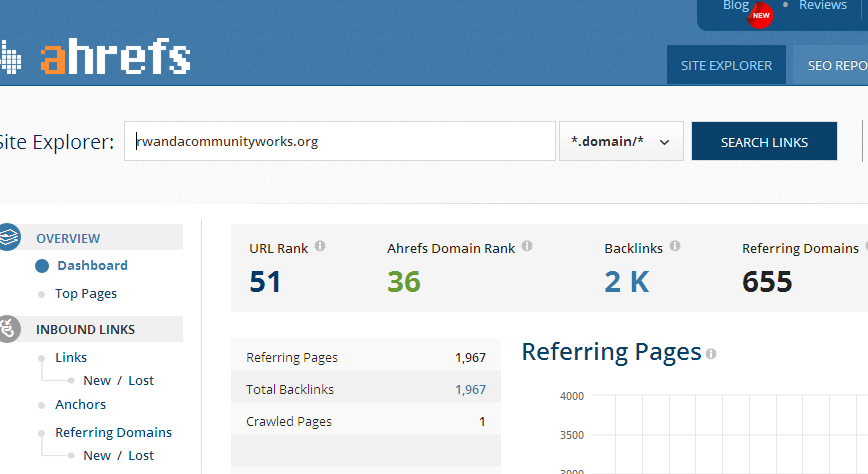Switch to the SEO Reports tab
This screenshot has width=868, height=474.
830,65
